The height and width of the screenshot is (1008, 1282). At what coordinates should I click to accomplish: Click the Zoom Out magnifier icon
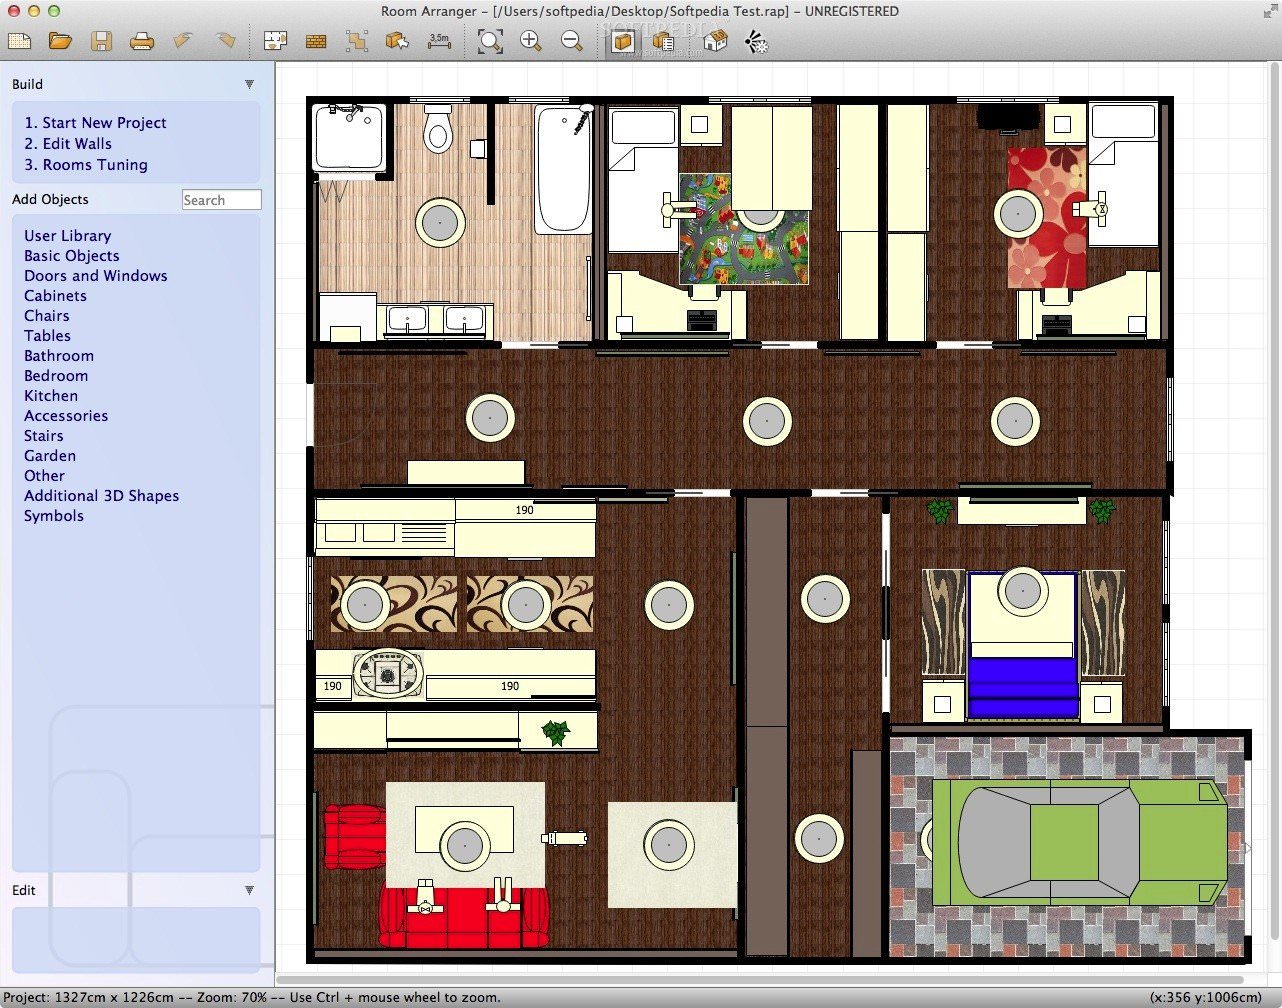pos(571,41)
